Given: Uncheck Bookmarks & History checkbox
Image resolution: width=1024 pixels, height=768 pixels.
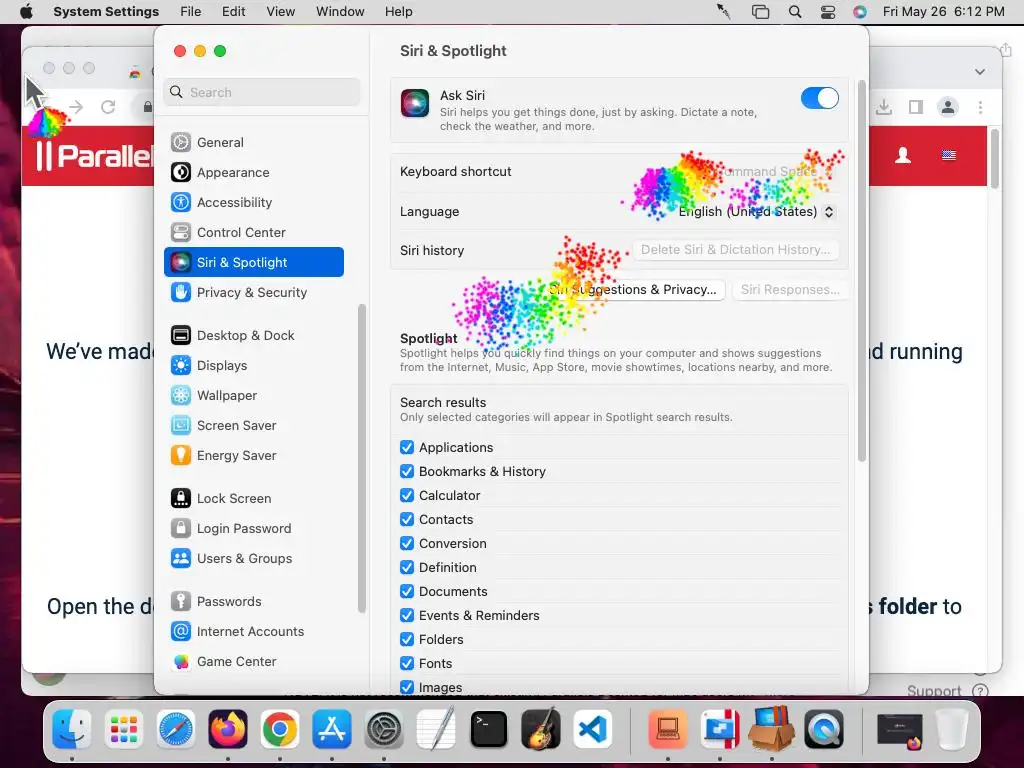Looking at the screenshot, I should click(407, 472).
